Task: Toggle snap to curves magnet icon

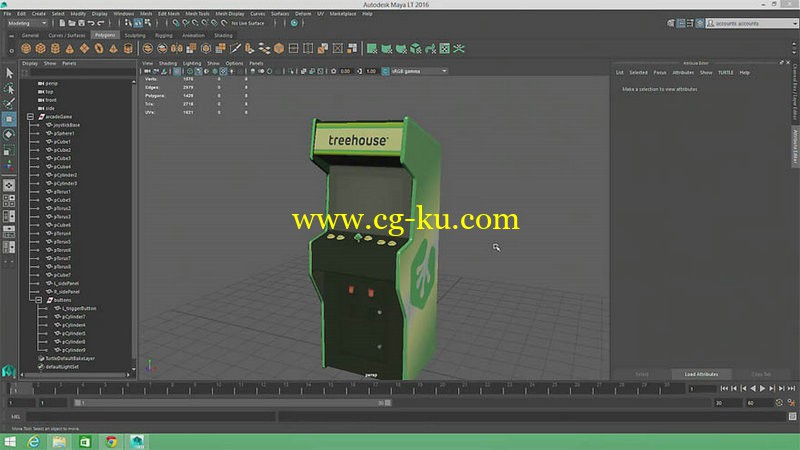Action: pos(185,23)
